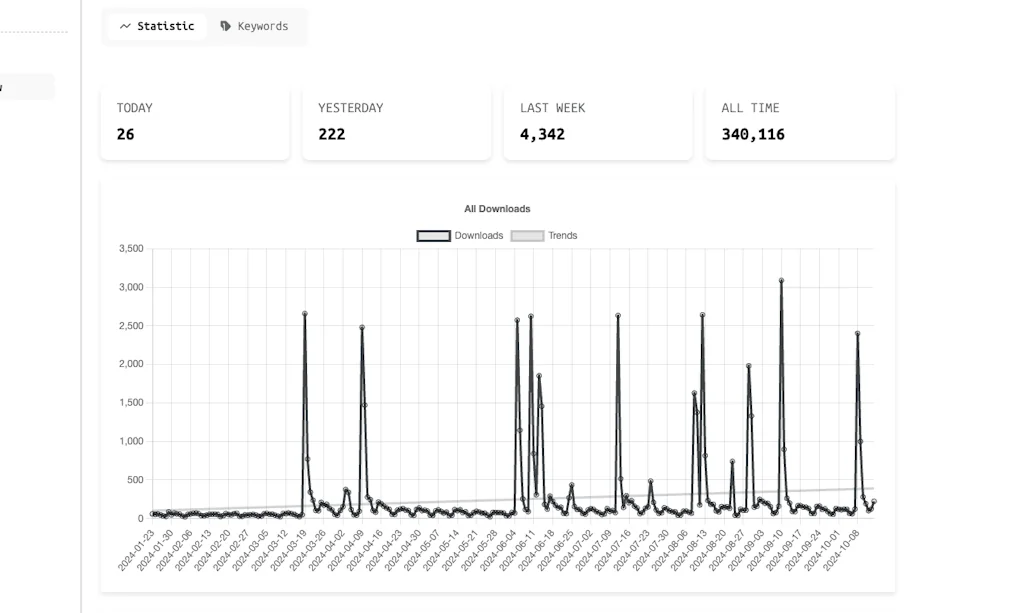Select the LAST WEEK card showing 4,342
This screenshot has height=613, width=1024.
point(597,121)
